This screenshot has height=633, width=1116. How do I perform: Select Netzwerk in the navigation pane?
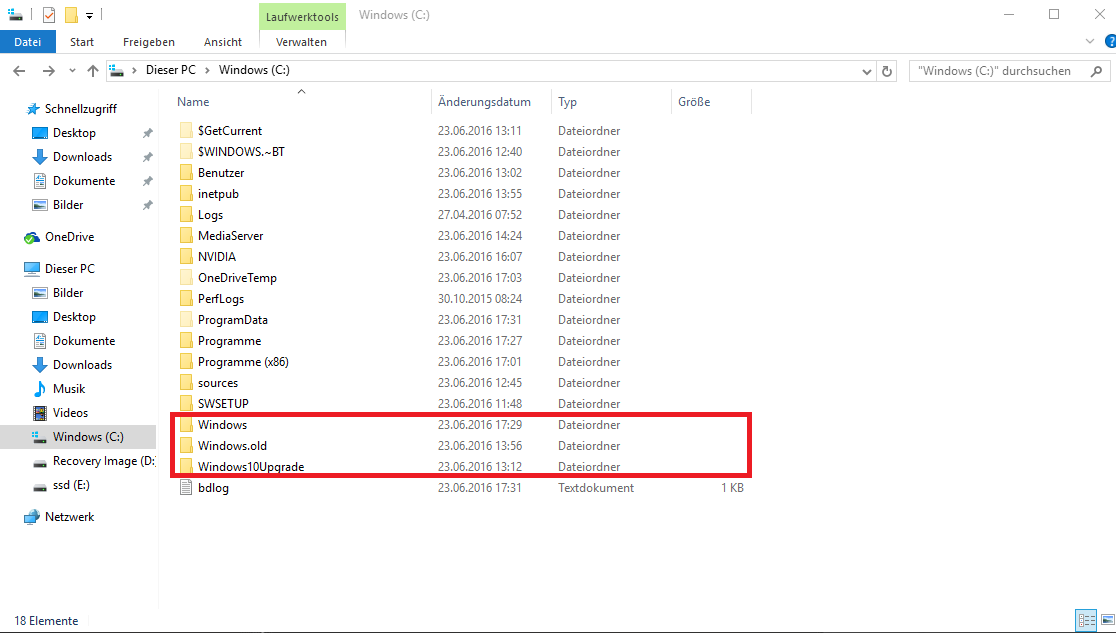[69, 517]
